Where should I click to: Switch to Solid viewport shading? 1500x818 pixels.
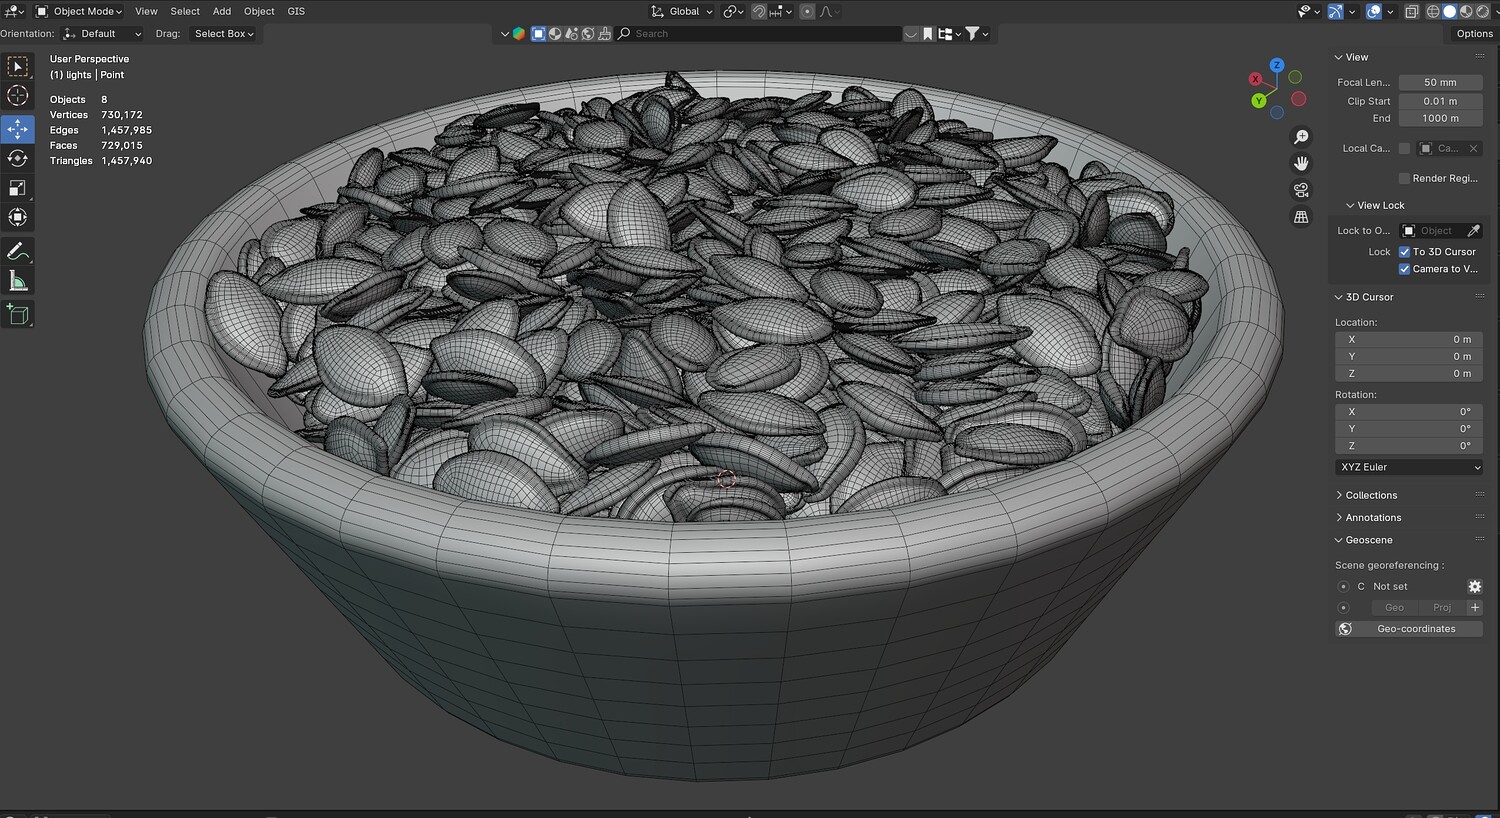(x=1449, y=11)
